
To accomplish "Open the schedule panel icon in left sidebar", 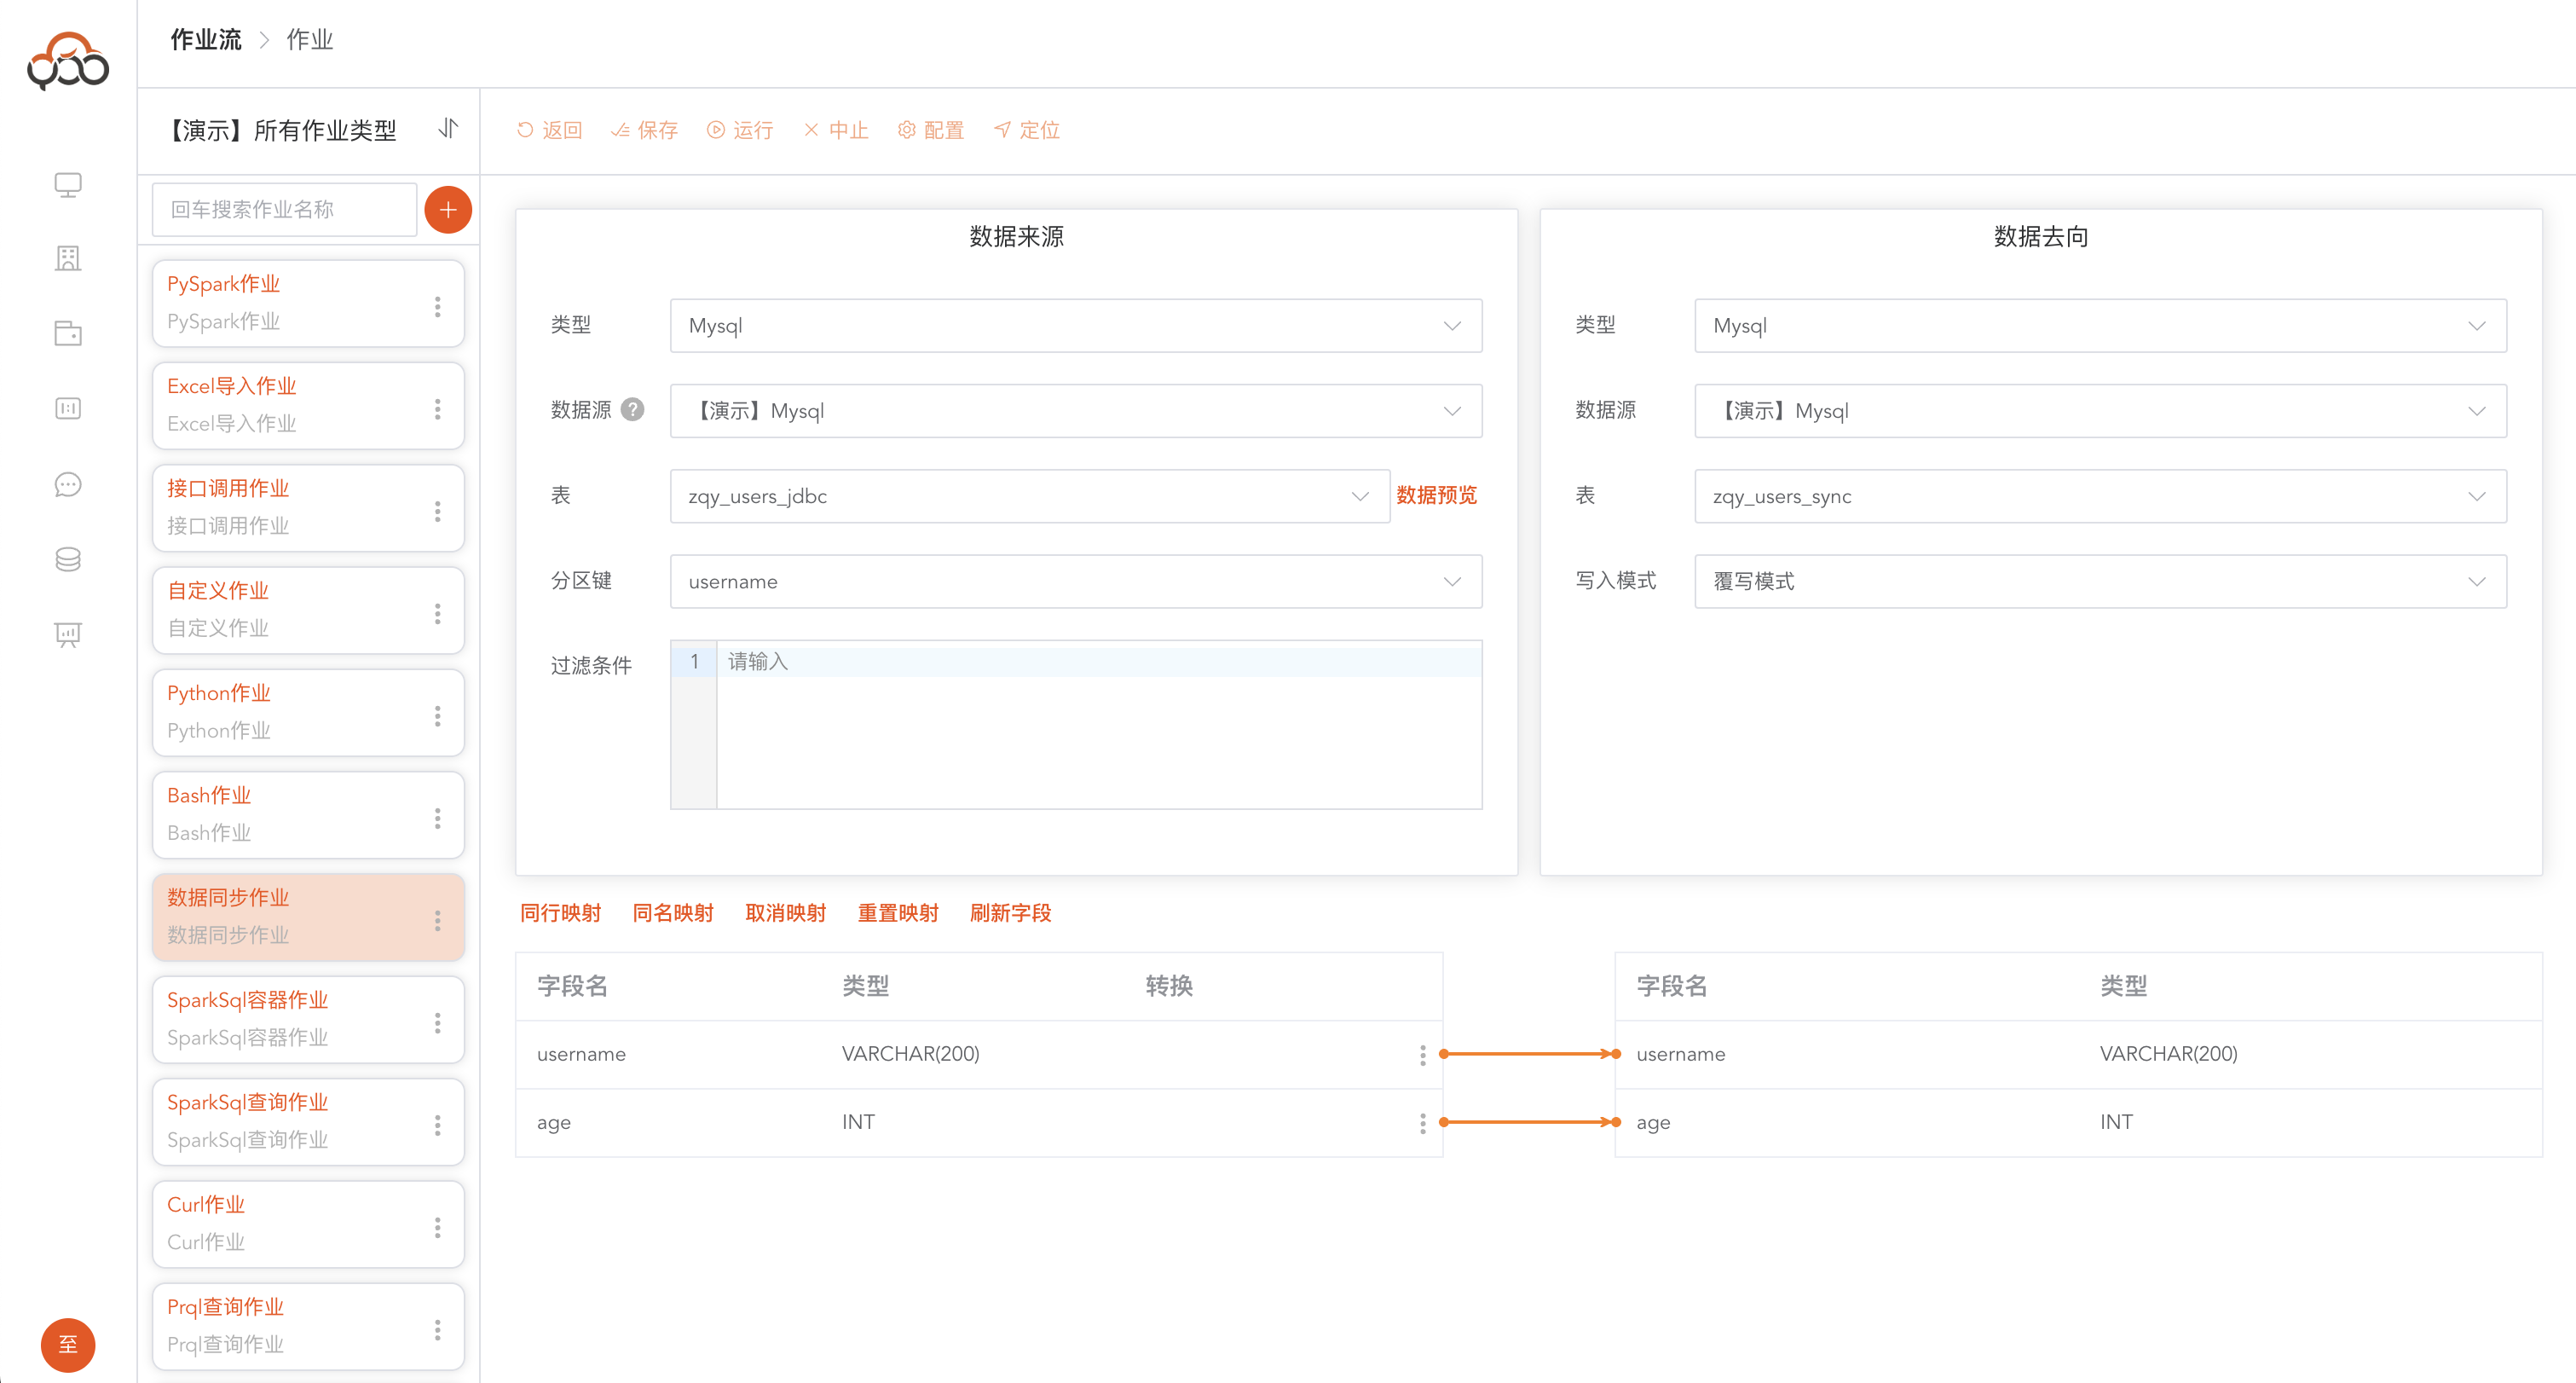I will tap(68, 408).
